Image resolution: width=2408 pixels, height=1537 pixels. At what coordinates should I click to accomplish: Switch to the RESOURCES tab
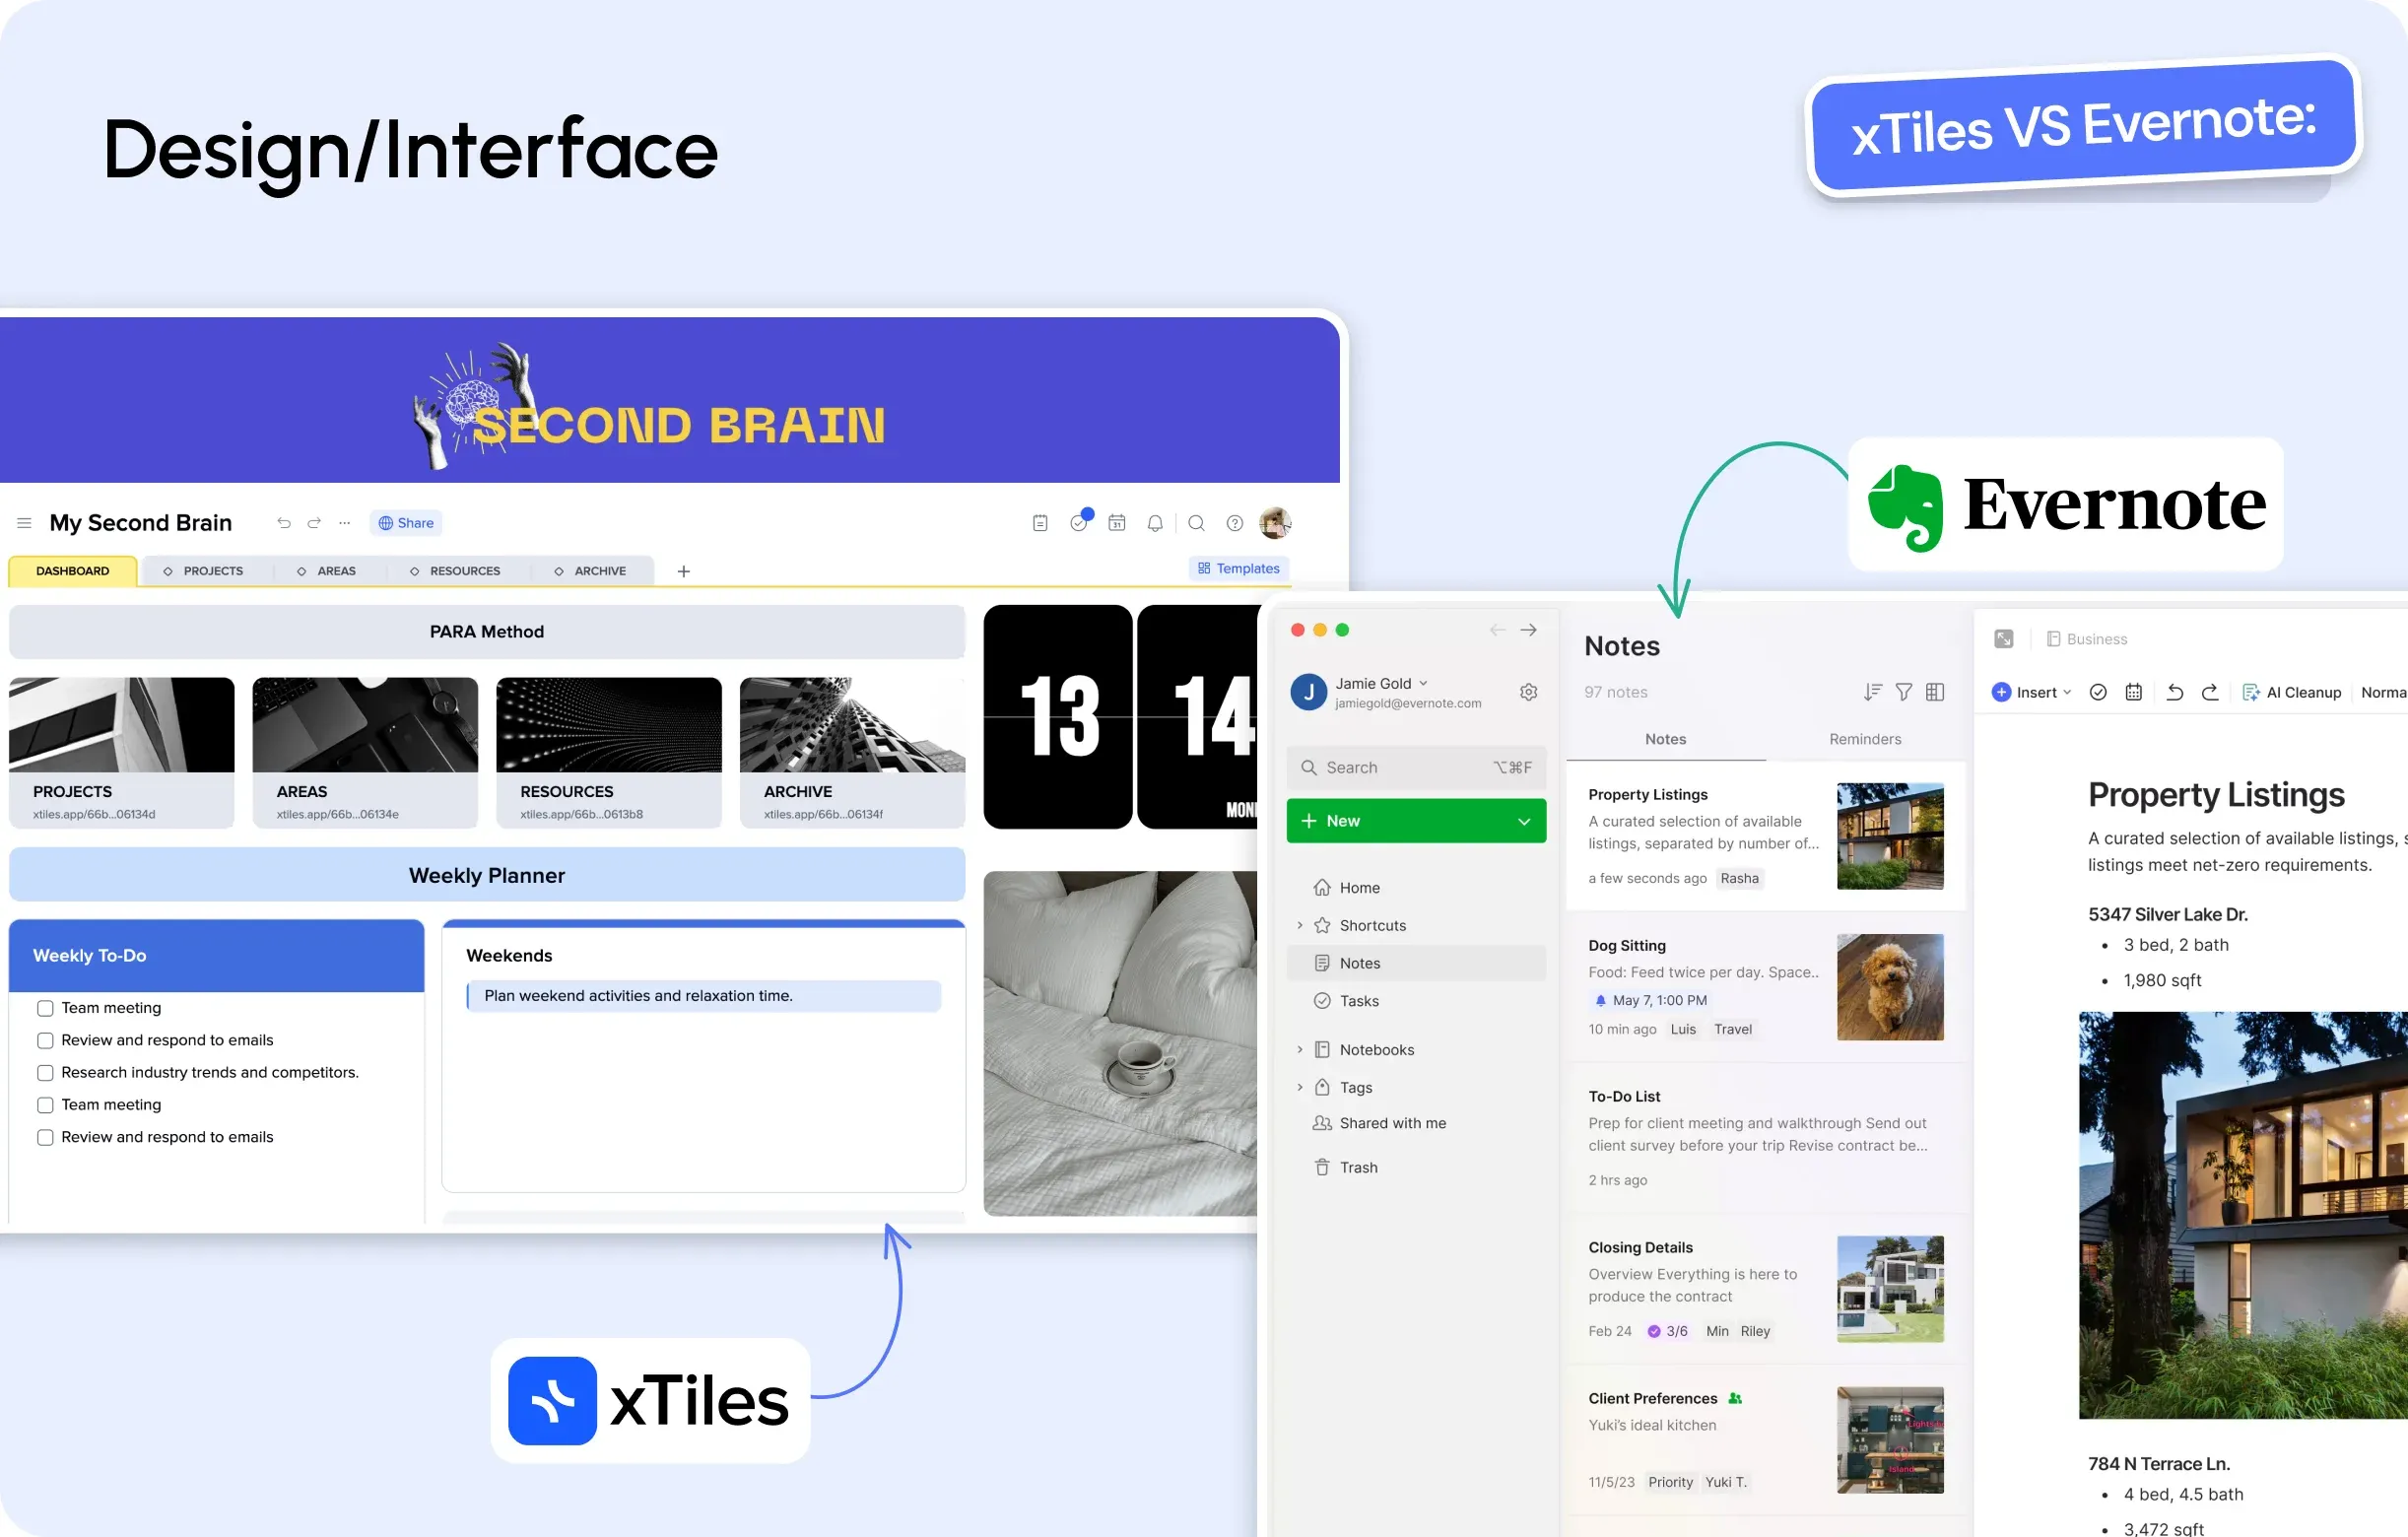[455, 571]
